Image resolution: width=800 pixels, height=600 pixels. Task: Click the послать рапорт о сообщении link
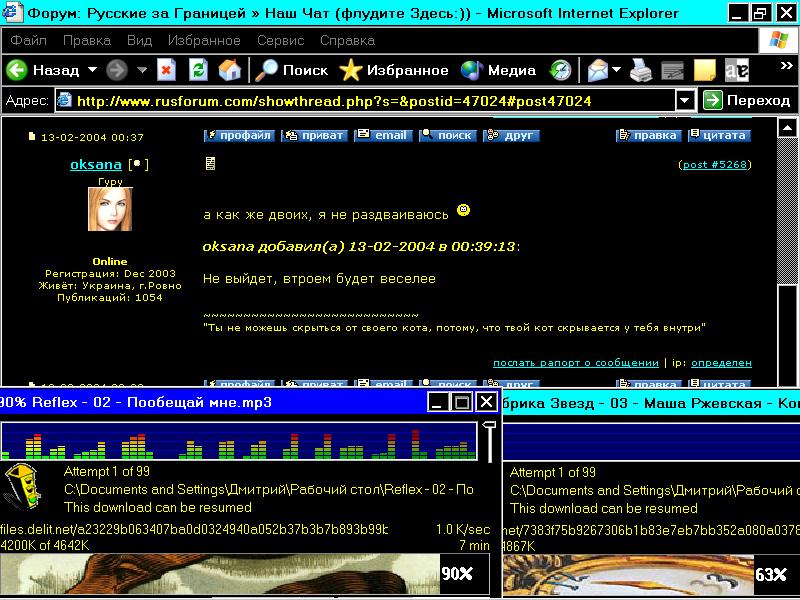pos(575,363)
